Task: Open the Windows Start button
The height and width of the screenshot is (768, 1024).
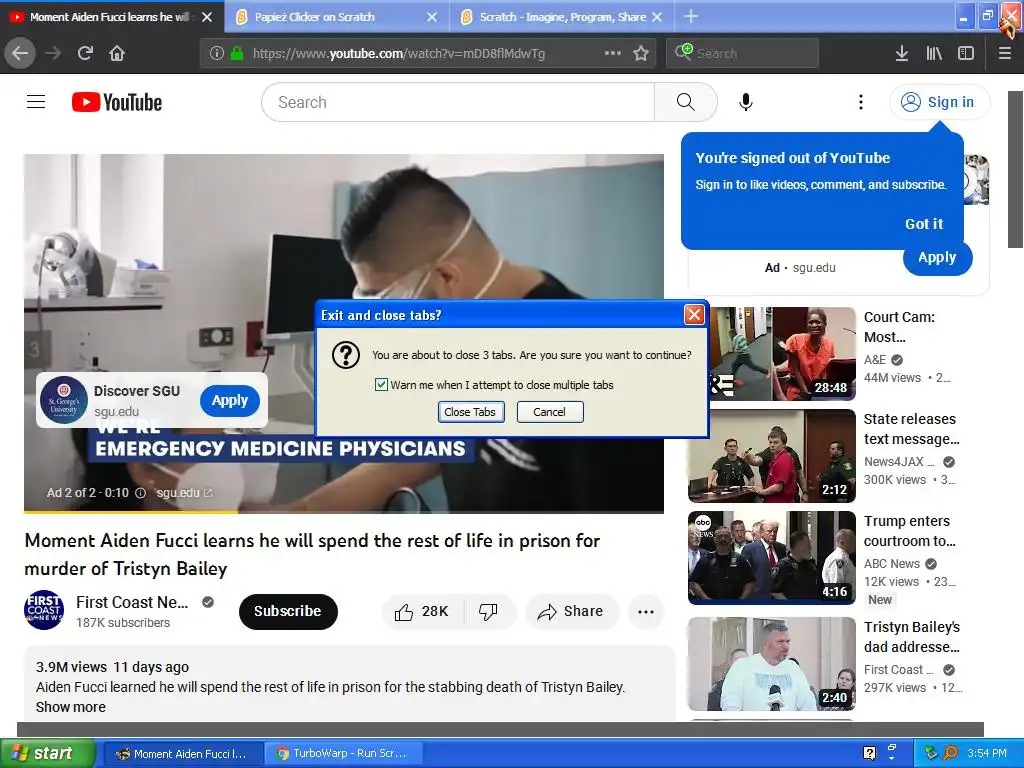Action: [48, 754]
